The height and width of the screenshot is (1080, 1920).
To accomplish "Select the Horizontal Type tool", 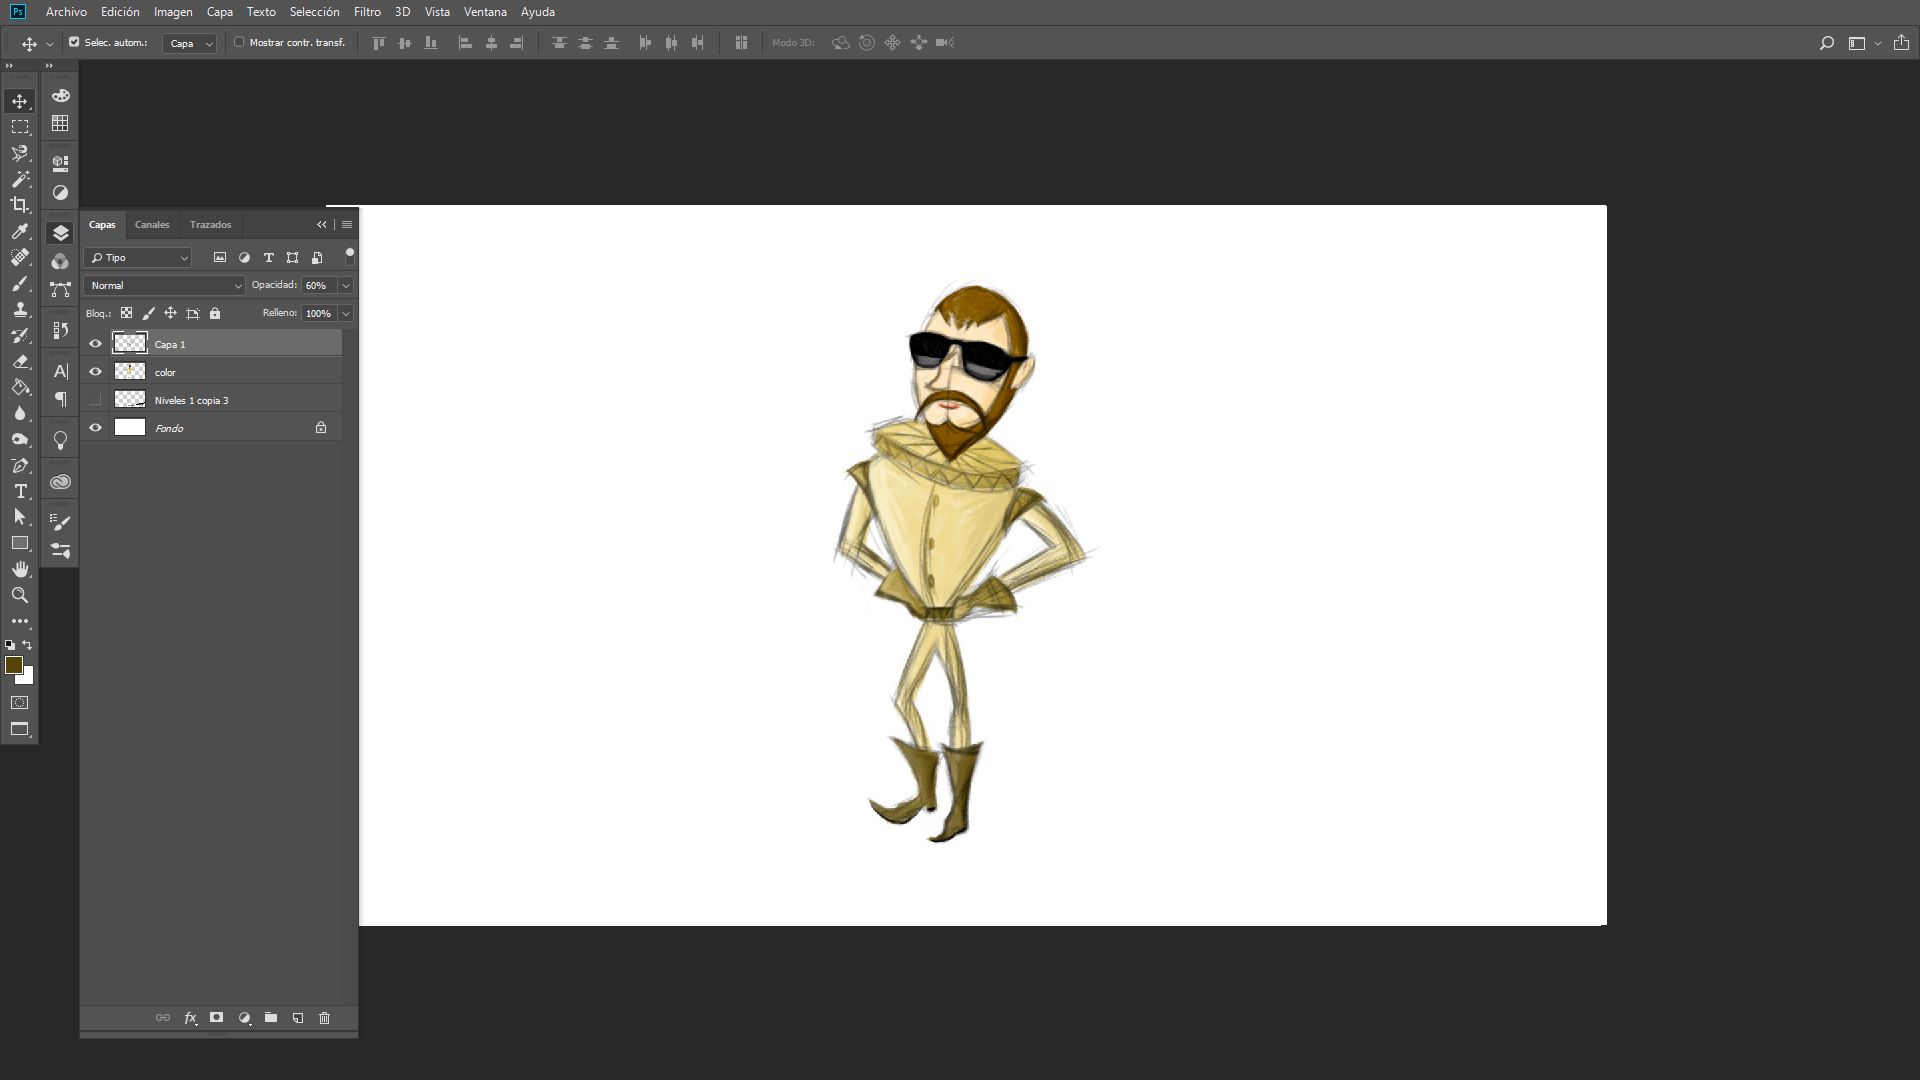I will click(x=20, y=491).
